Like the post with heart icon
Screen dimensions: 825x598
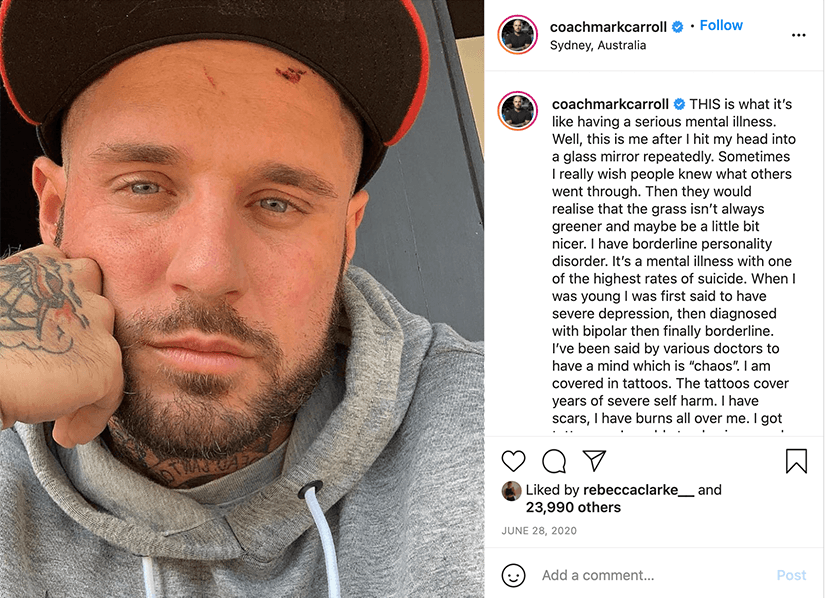[x=513, y=461]
